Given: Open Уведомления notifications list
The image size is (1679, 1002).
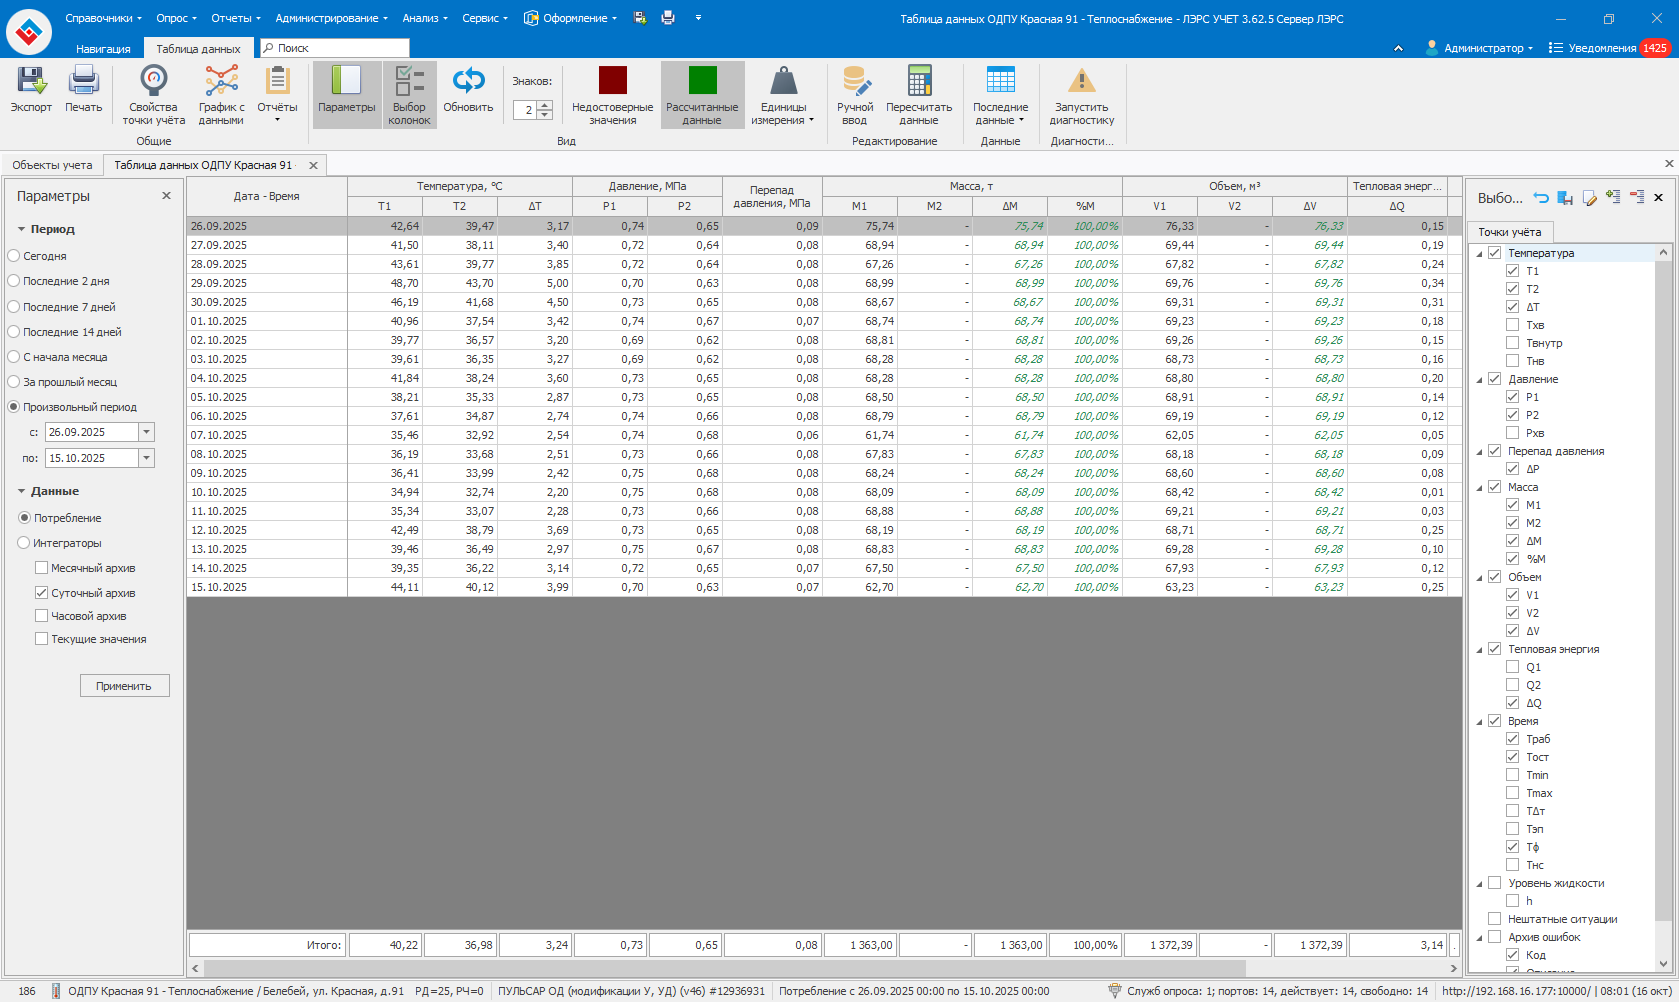Looking at the screenshot, I should tap(1600, 48).
